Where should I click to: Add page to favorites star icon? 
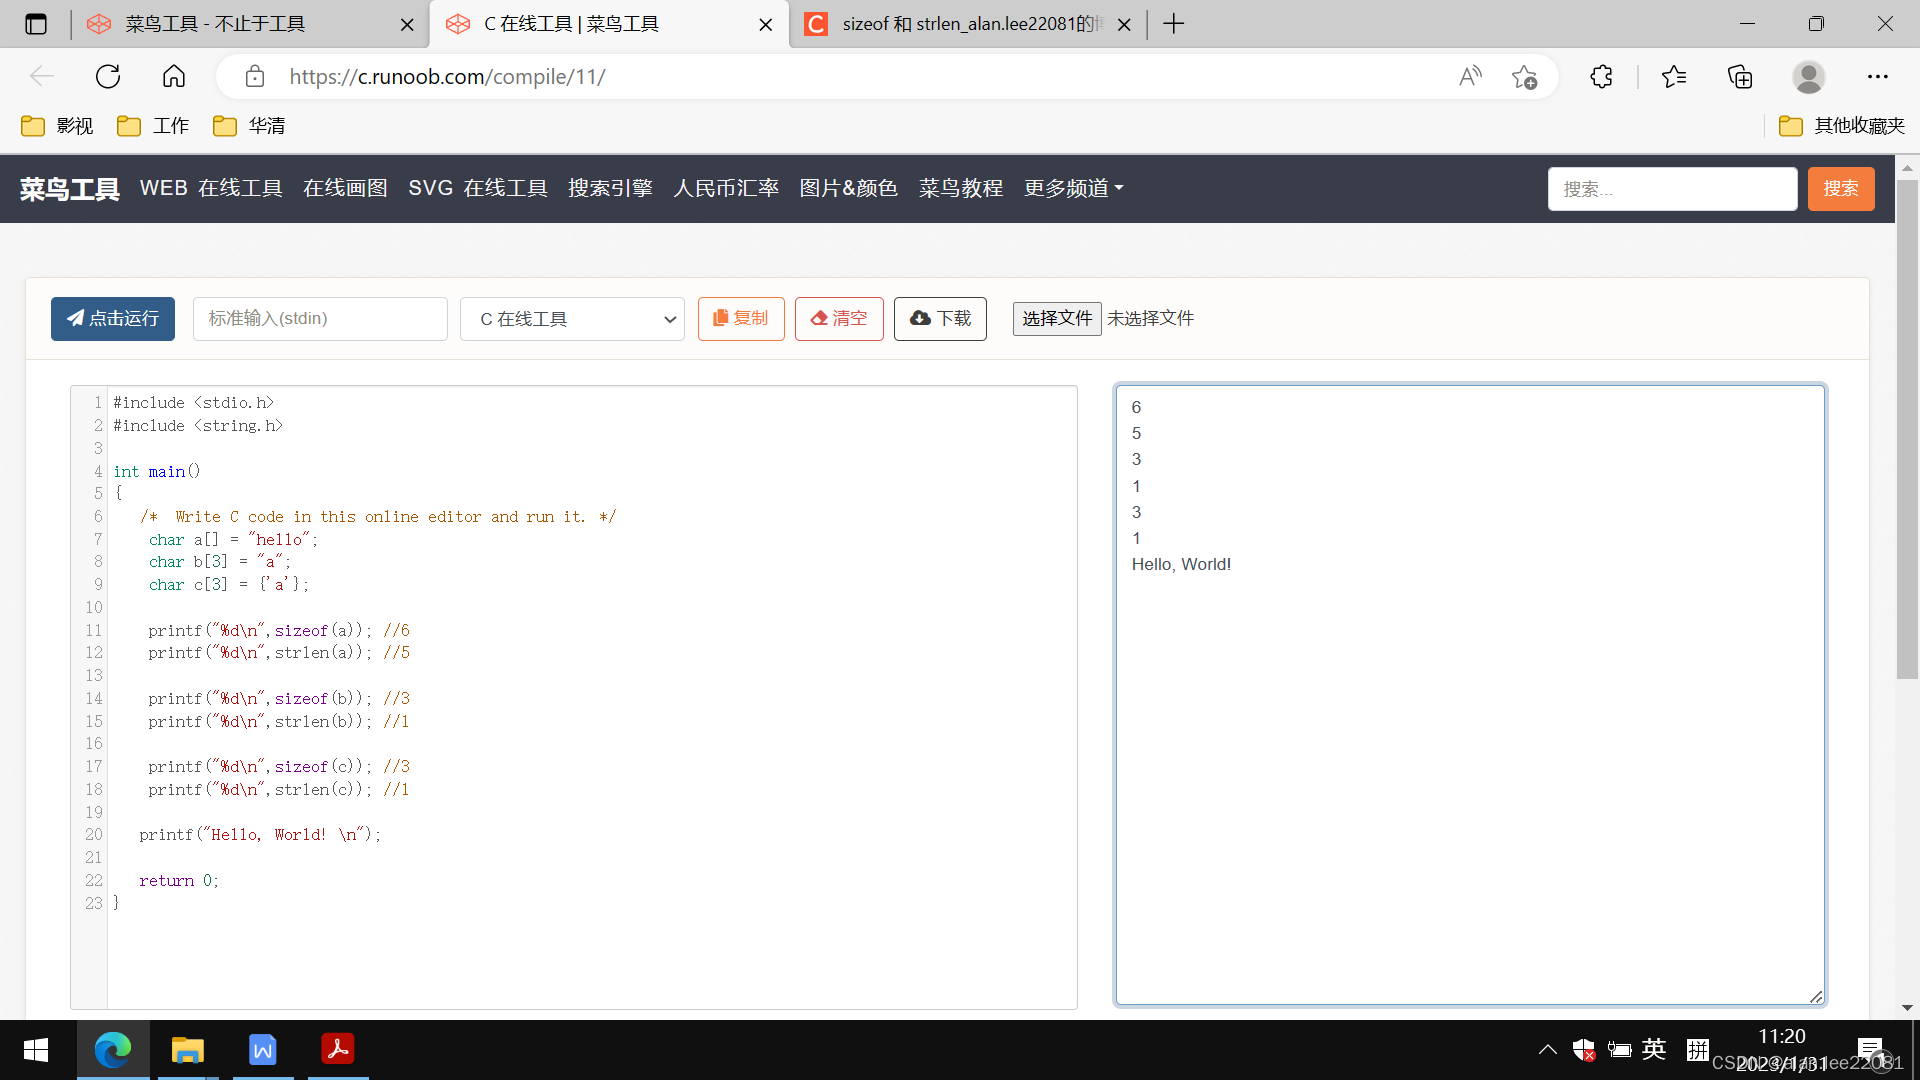pyautogui.click(x=1524, y=77)
